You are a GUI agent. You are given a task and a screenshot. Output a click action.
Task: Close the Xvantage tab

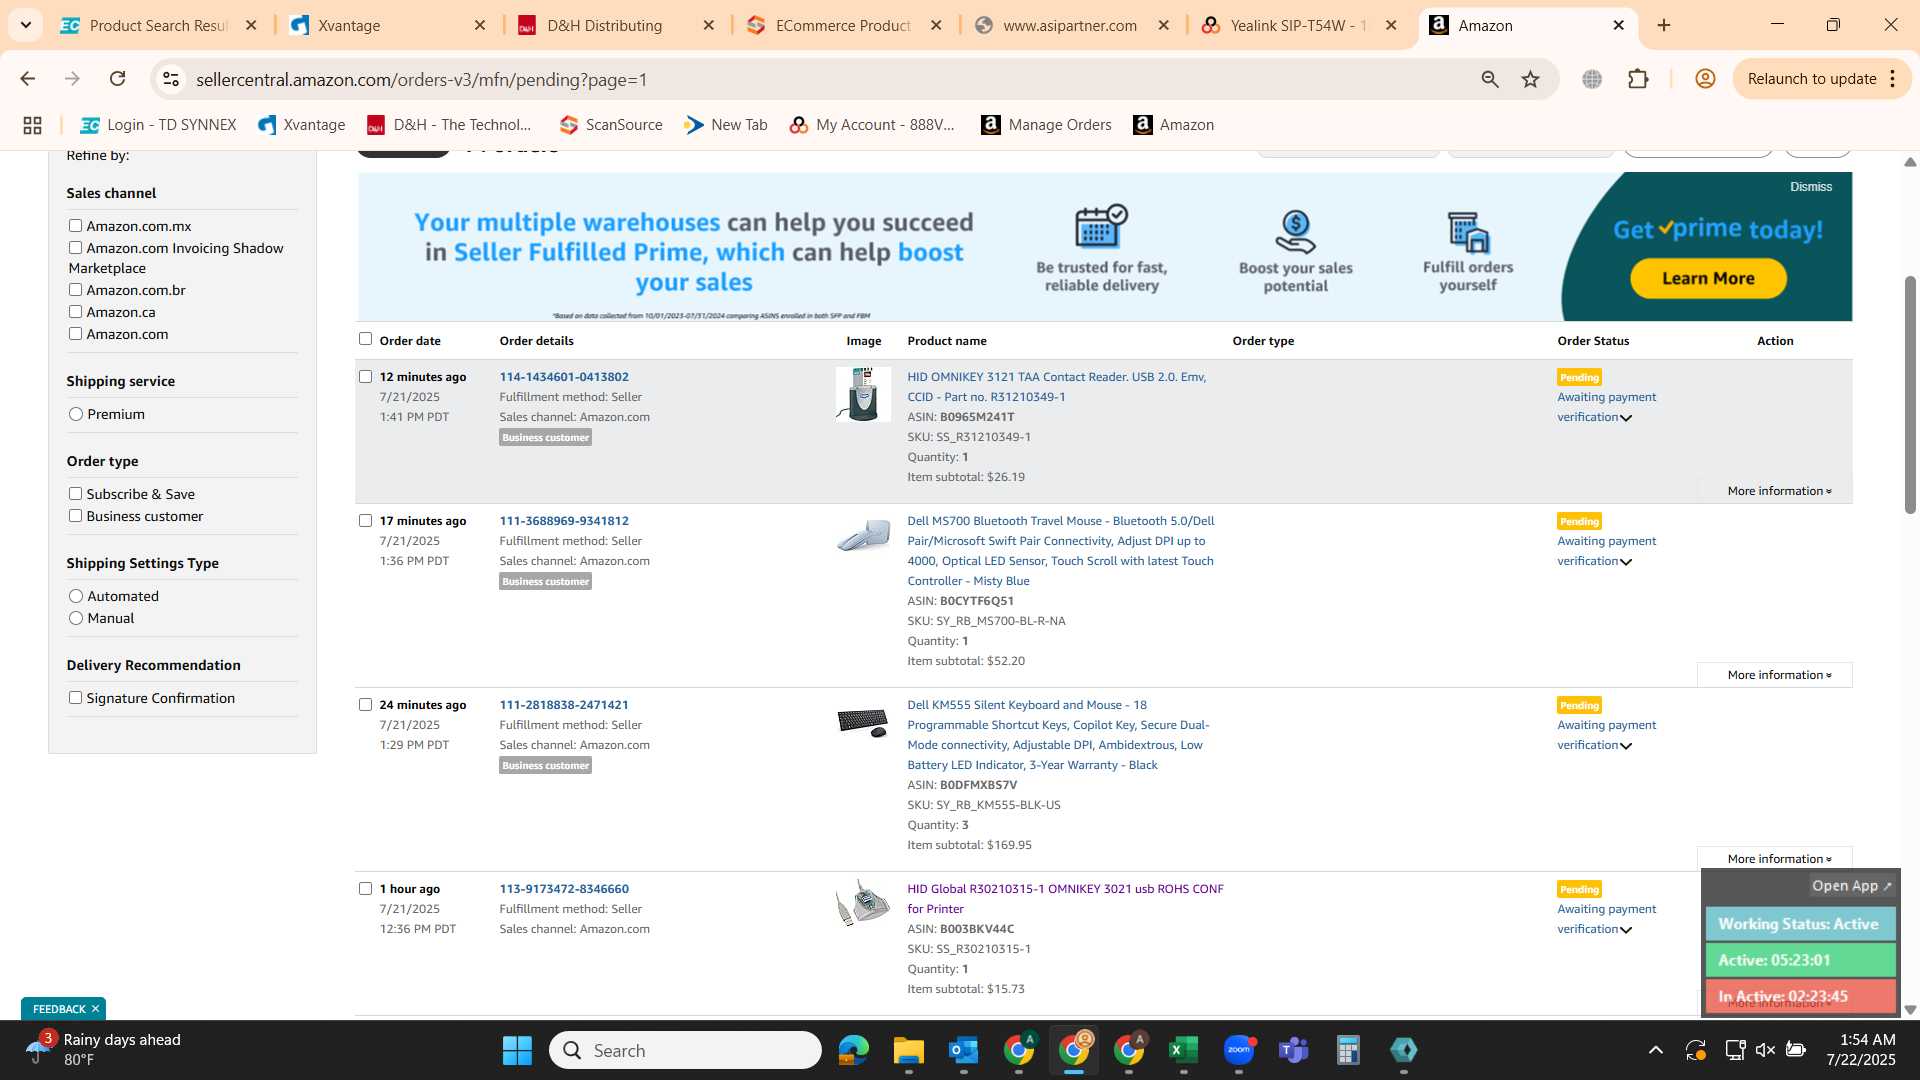tap(480, 25)
